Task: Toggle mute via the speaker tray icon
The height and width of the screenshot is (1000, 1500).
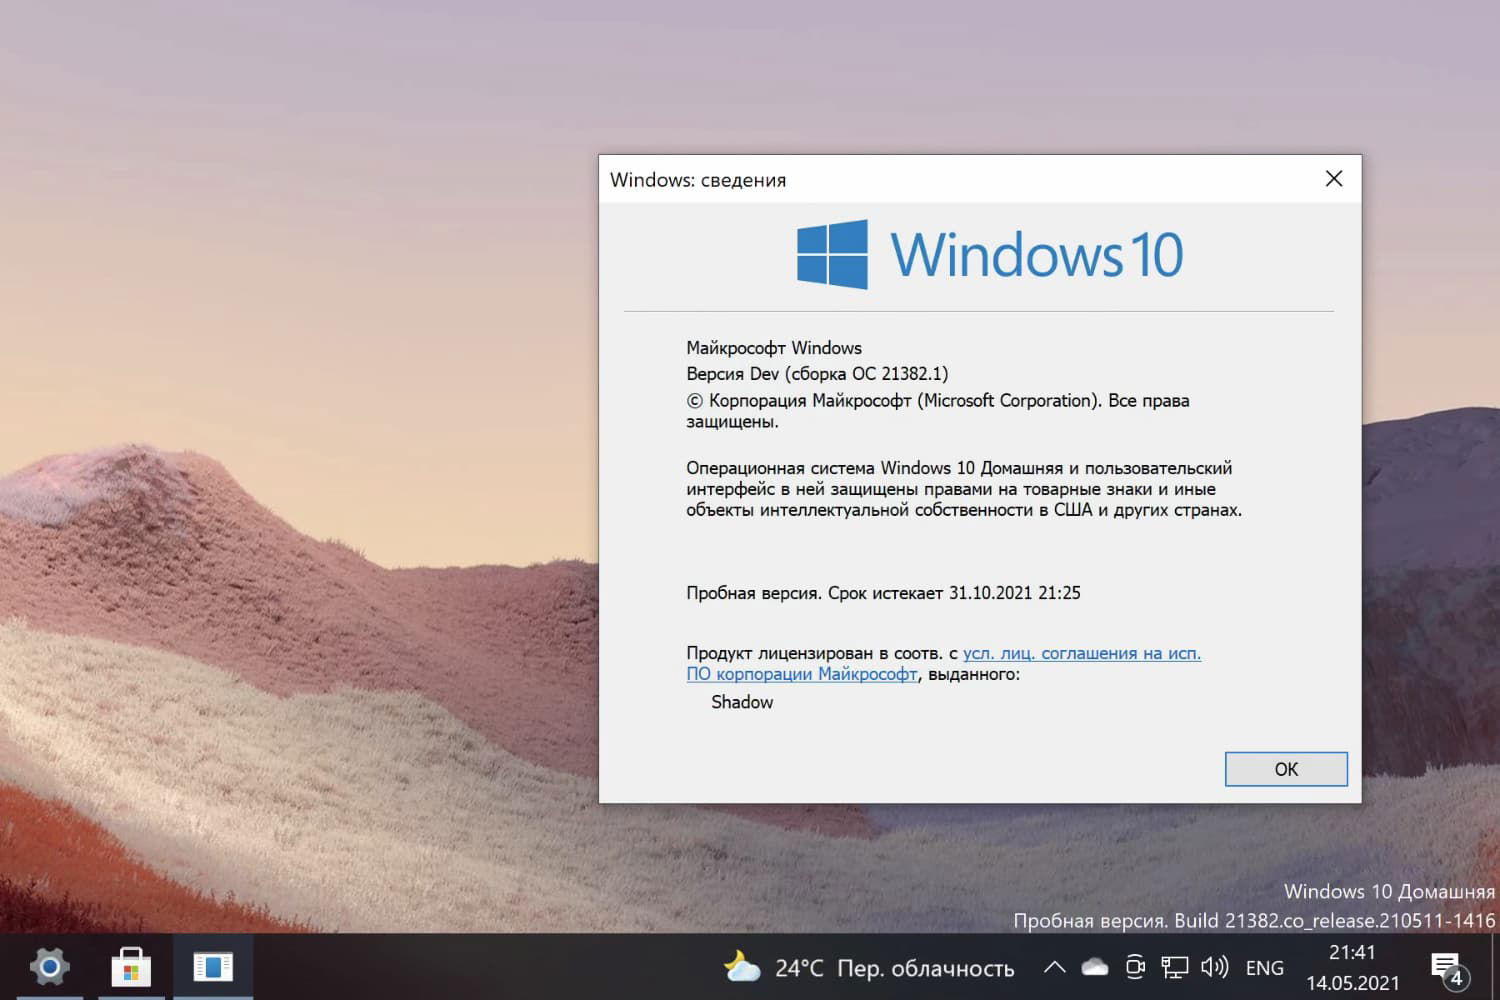Action: point(1213,967)
